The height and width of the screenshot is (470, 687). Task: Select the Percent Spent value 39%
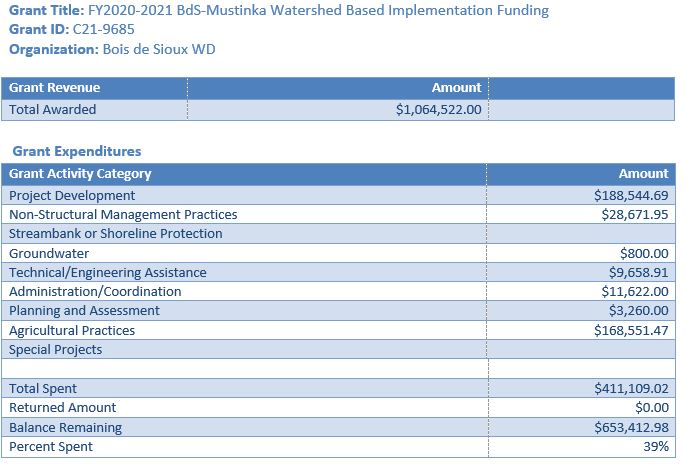tap(656, 446)
